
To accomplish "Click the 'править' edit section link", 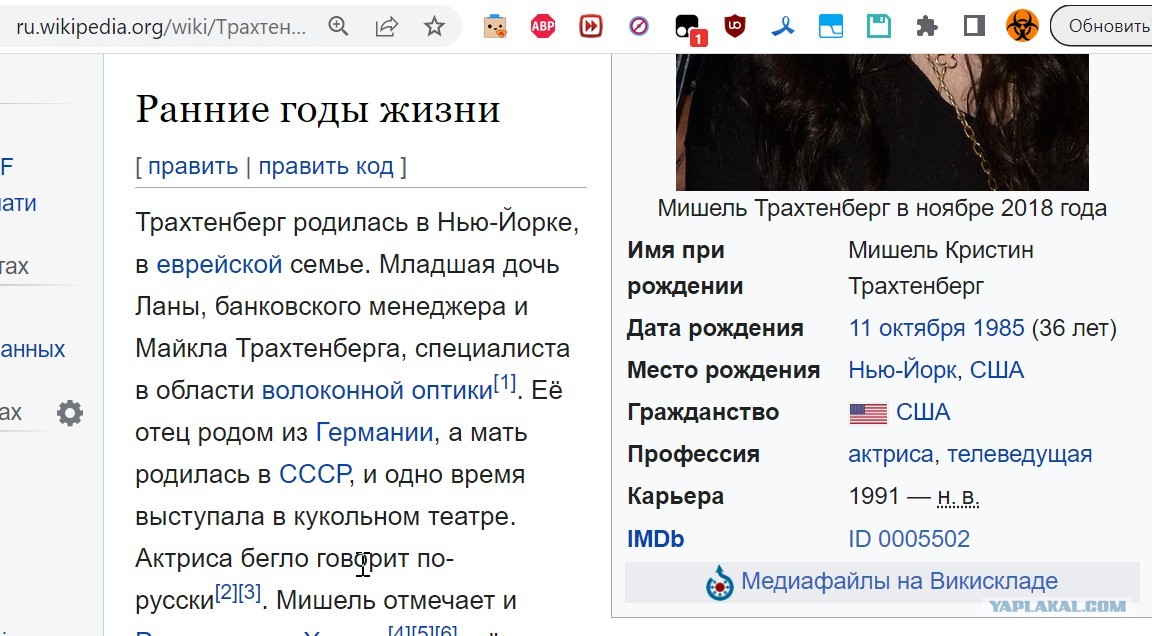I will tap(193, 166).
